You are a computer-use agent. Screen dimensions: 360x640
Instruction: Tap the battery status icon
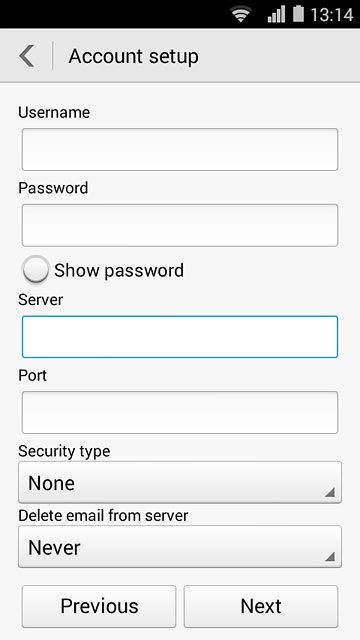click(298, 14)
